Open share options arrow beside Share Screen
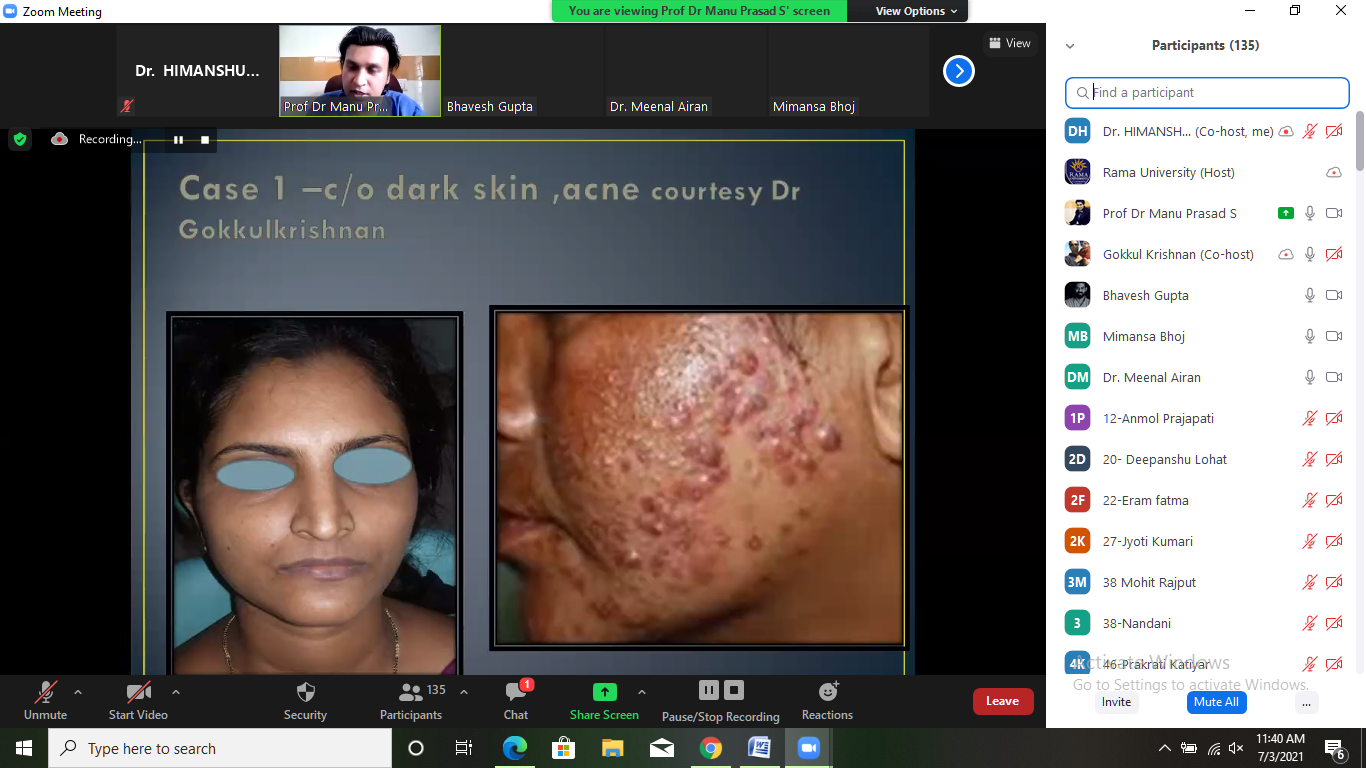 coord(642,692)
